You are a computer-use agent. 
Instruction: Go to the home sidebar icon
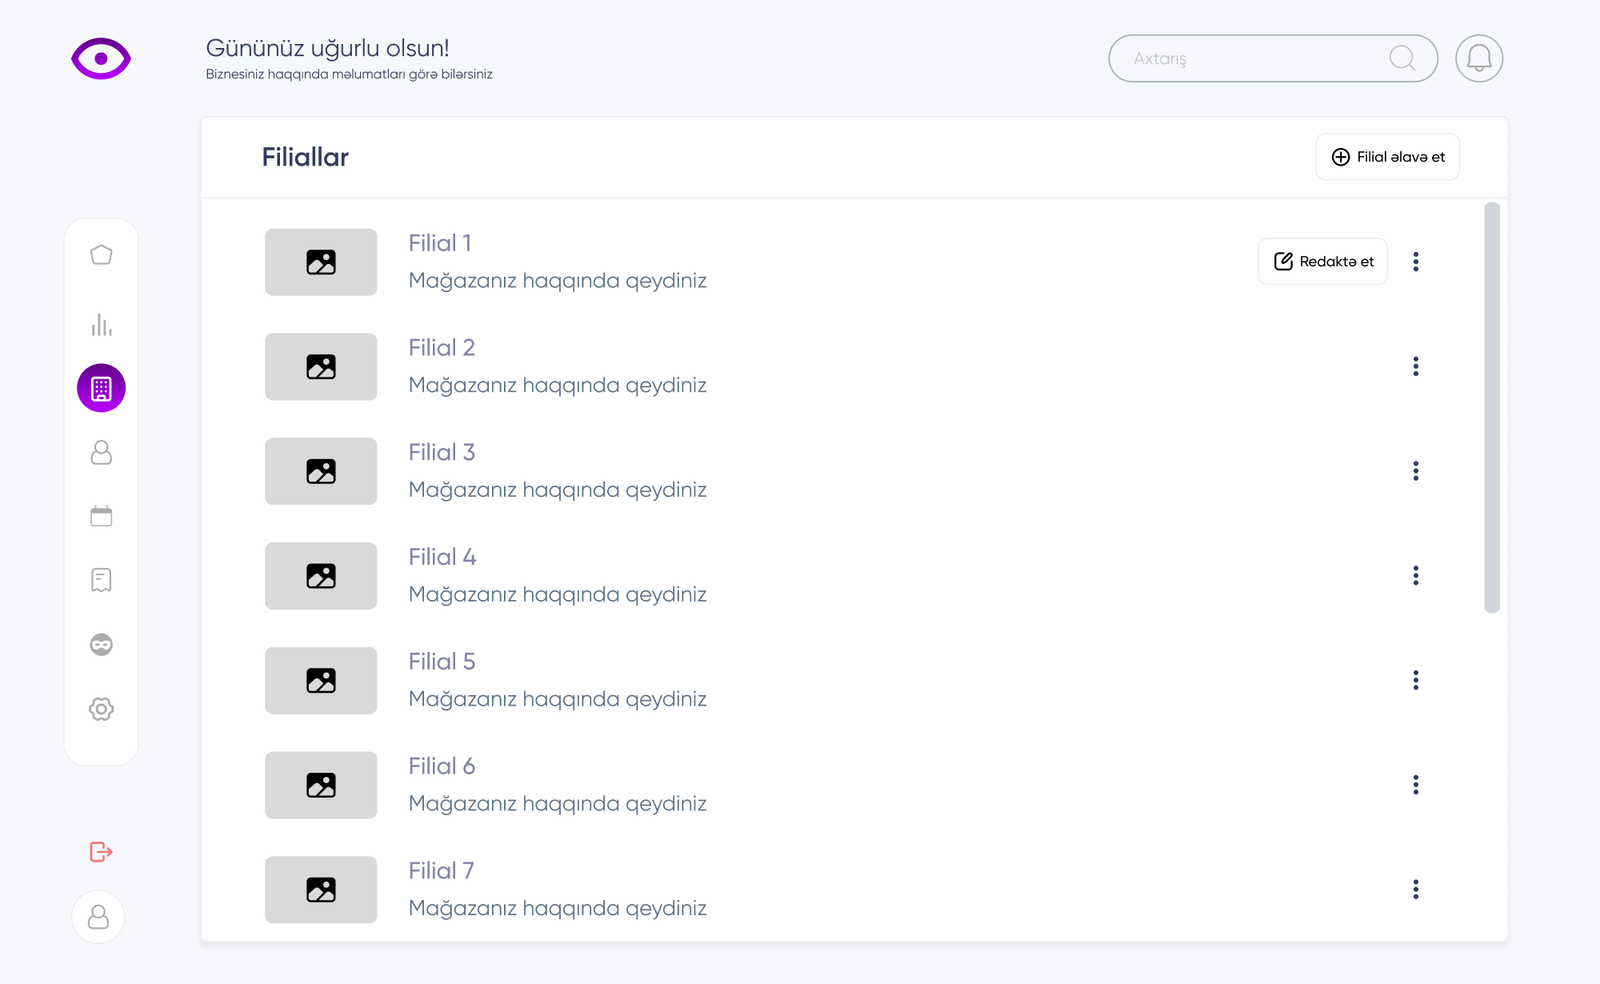tap(101, 255)
